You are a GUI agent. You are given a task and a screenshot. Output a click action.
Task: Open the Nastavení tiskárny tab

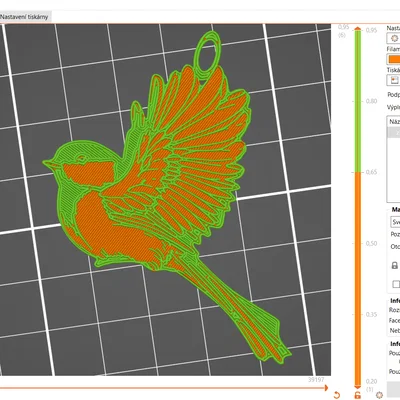pos(24,17)
